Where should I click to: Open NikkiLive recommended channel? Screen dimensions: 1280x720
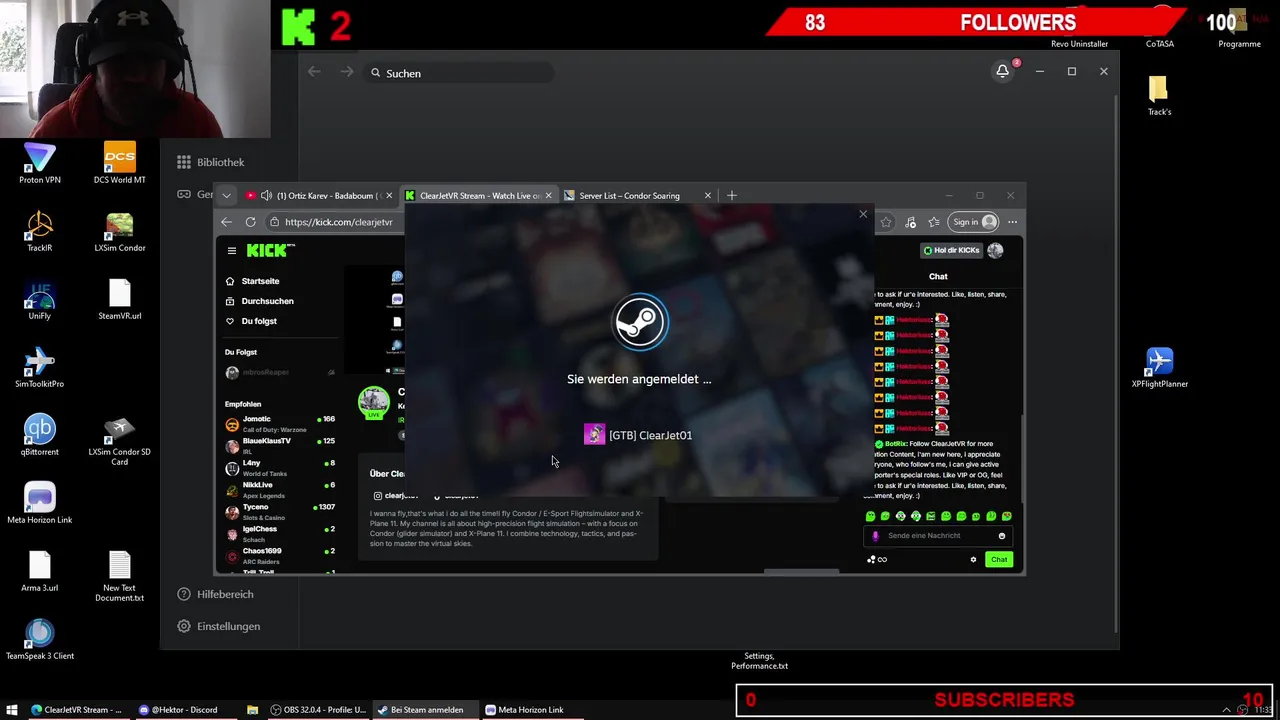click(280, 489)
